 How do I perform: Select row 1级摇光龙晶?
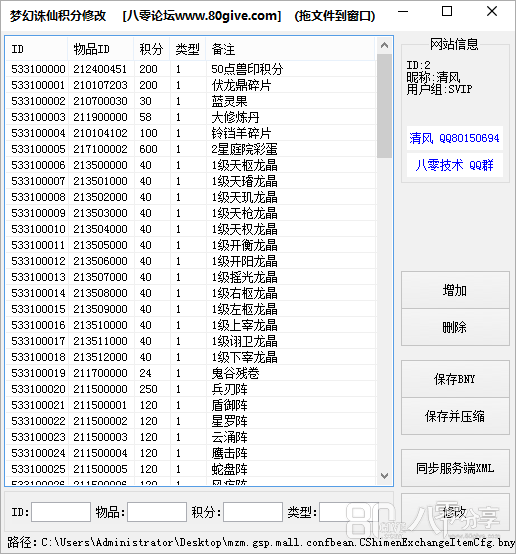pos(191,277)
